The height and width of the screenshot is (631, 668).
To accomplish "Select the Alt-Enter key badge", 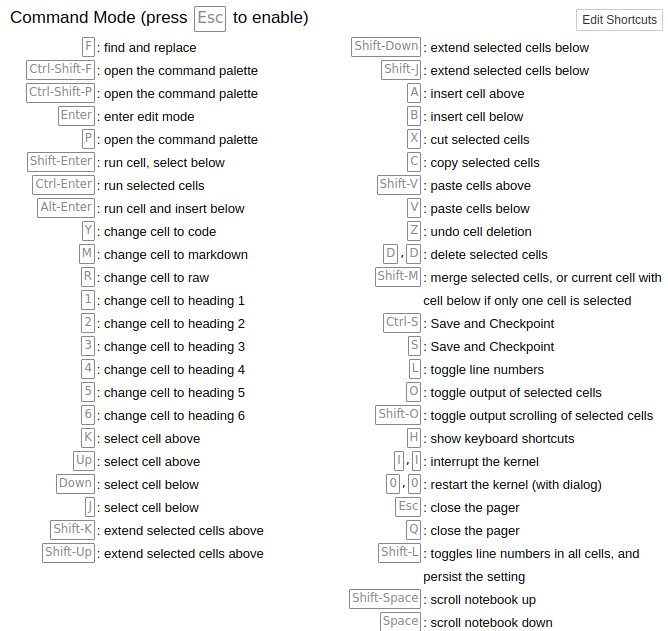I will pos(66,208).
